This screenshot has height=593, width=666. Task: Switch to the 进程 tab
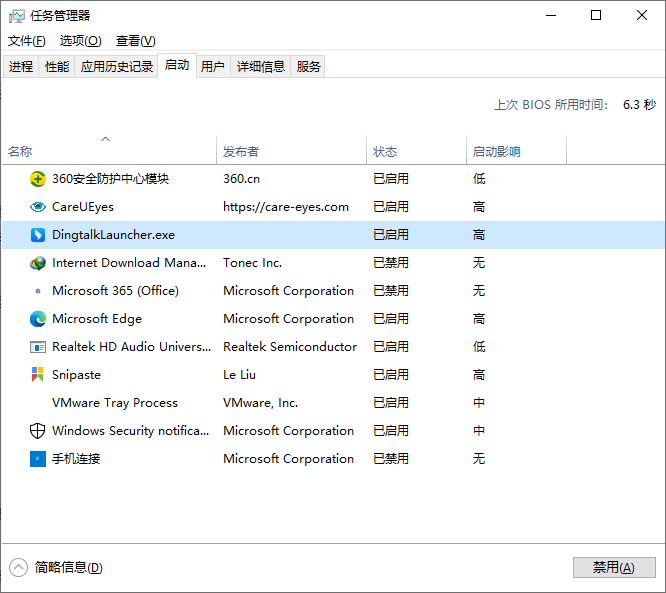pyautogui.click(x=21, y=66)
